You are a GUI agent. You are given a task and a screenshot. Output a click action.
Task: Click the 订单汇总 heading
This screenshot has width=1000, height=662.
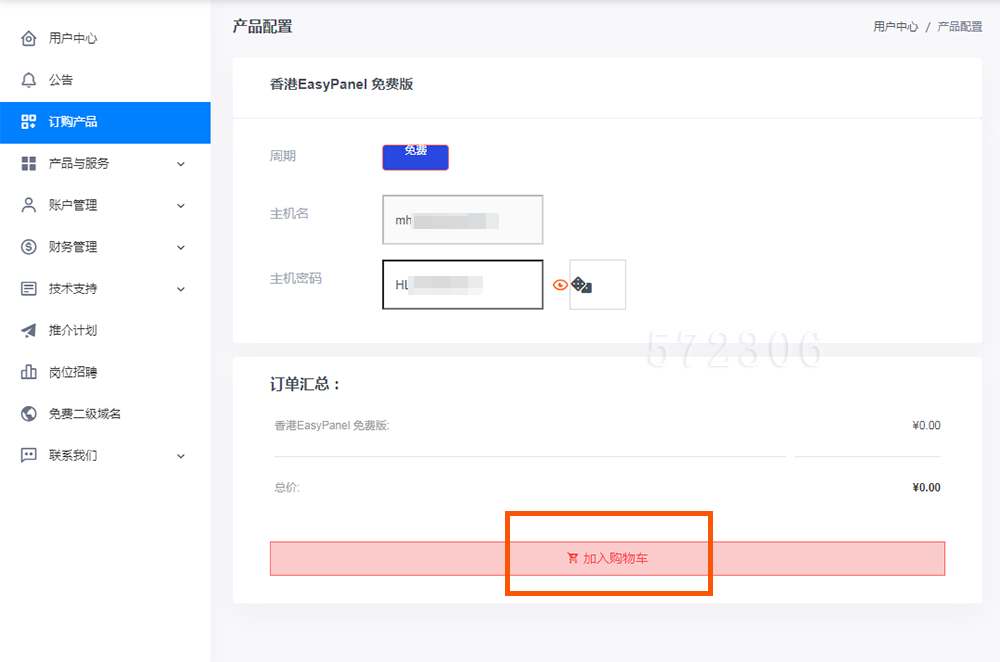pyautogui.click(x=305, y=384)
